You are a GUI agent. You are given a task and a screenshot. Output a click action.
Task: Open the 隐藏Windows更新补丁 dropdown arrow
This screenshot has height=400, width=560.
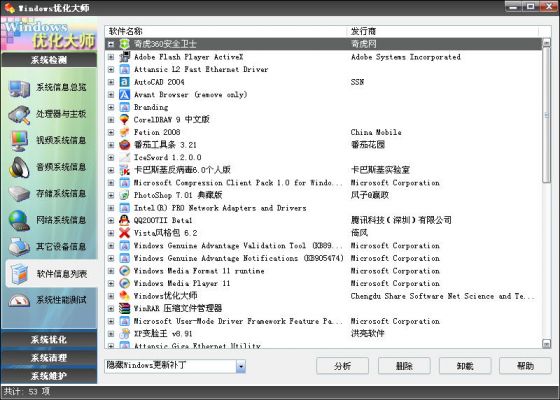[241, 366]
